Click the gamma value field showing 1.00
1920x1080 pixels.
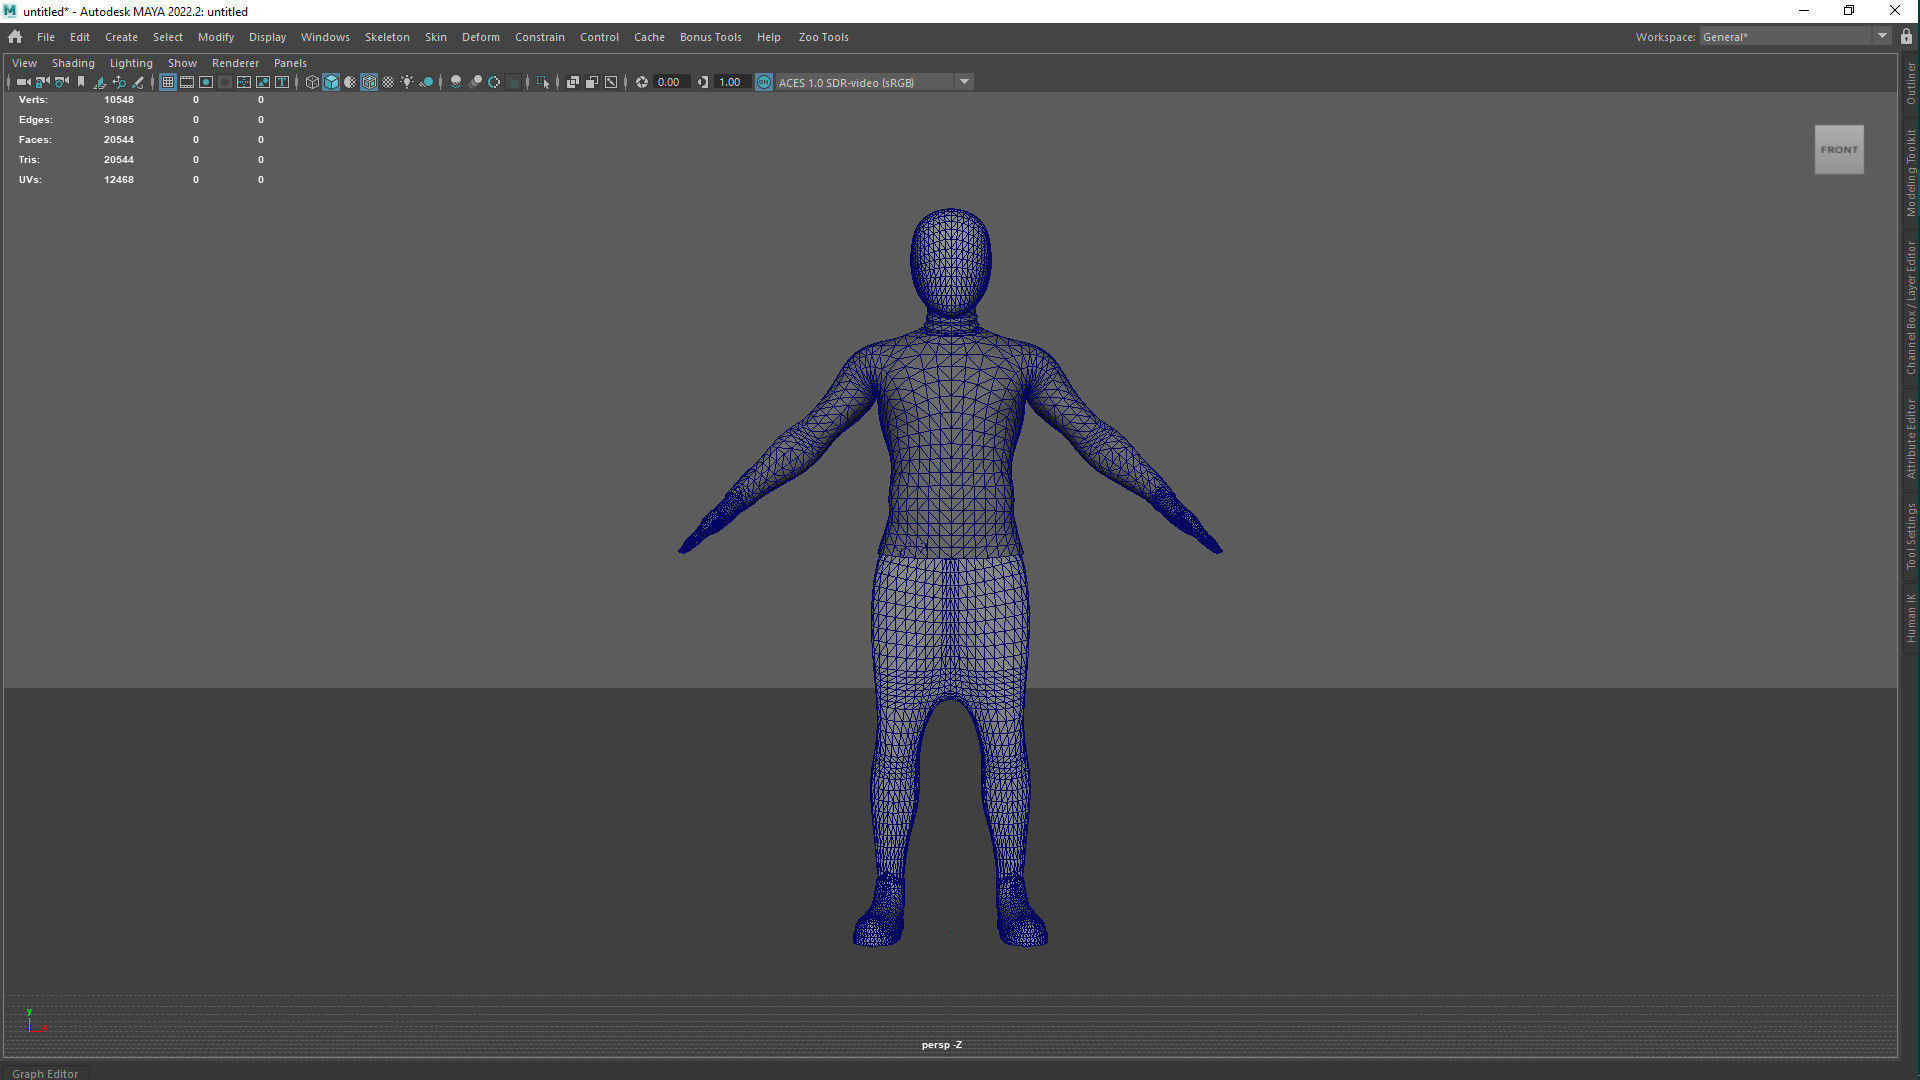point(730,82)
